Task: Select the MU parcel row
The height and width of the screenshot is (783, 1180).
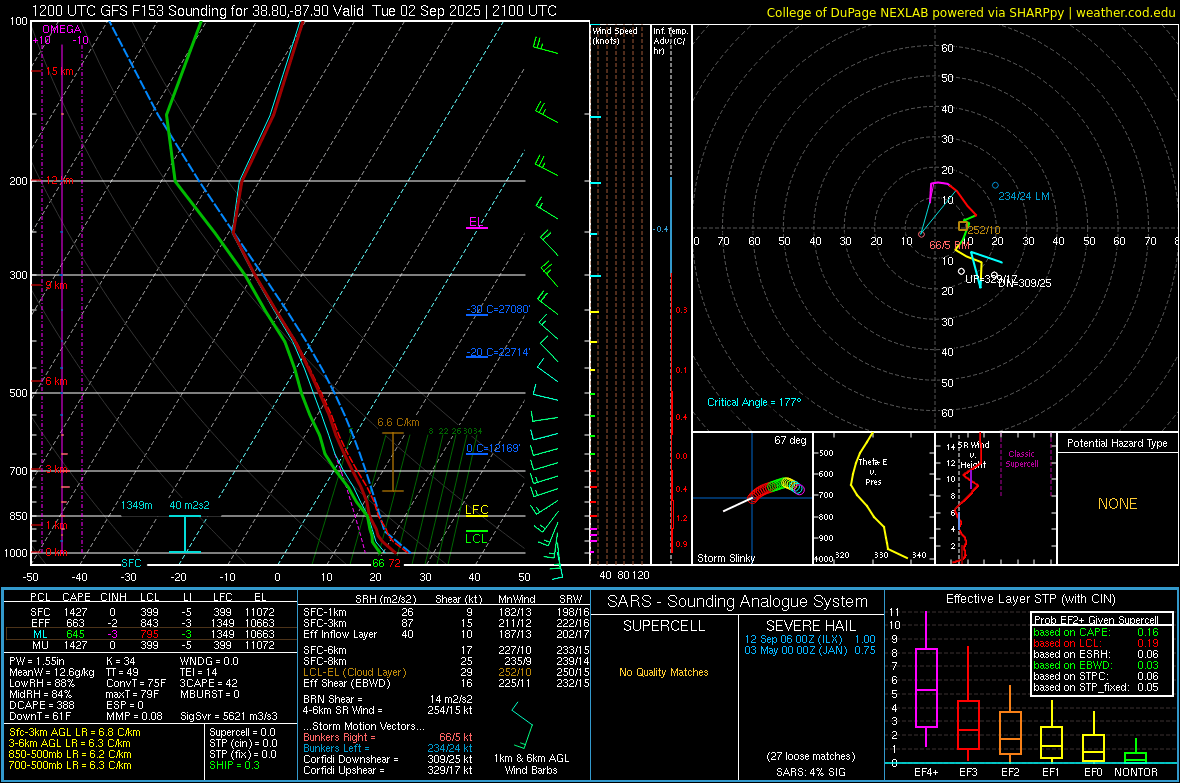Action: tap(150, 645)
